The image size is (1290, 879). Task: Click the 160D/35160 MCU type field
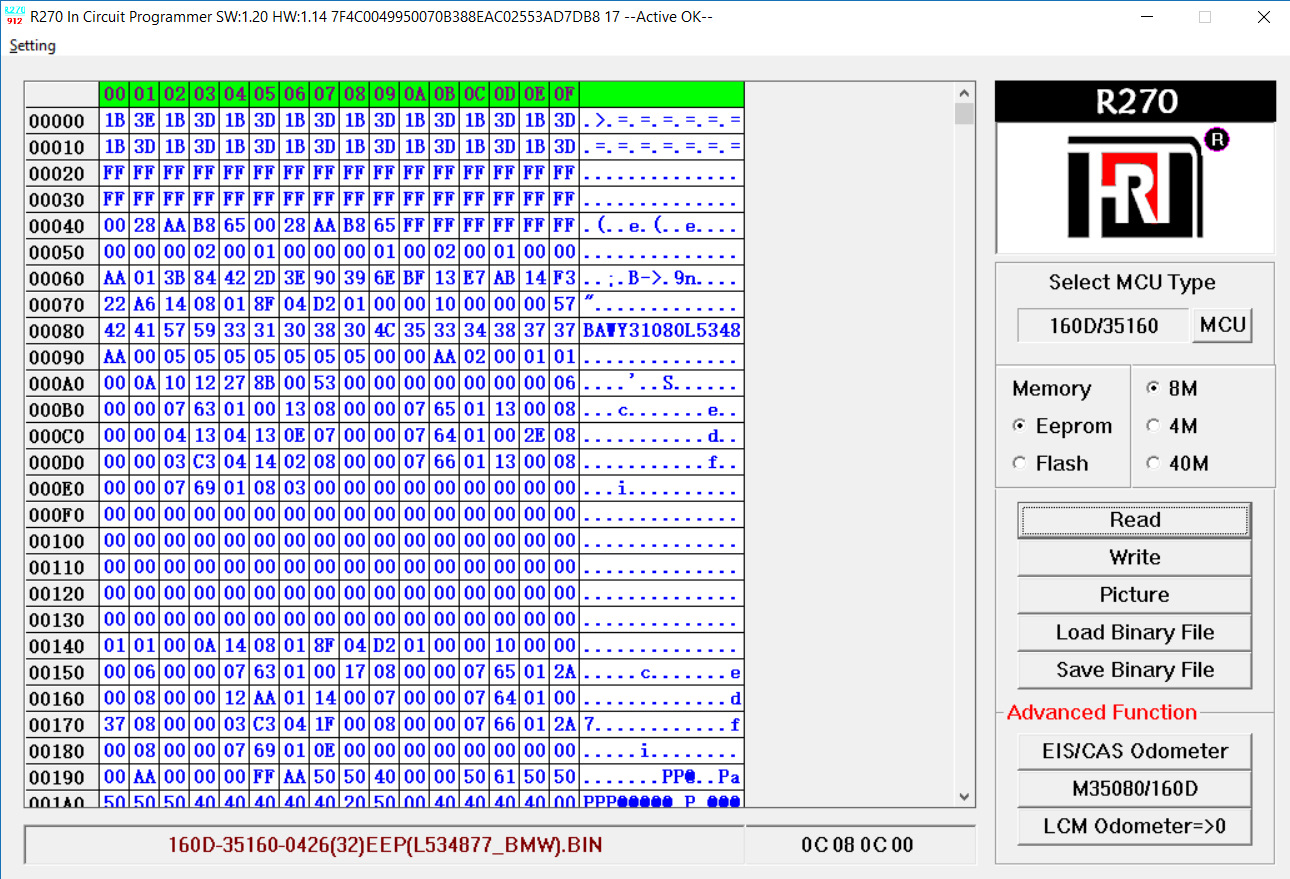click(x=1103, y=325)
